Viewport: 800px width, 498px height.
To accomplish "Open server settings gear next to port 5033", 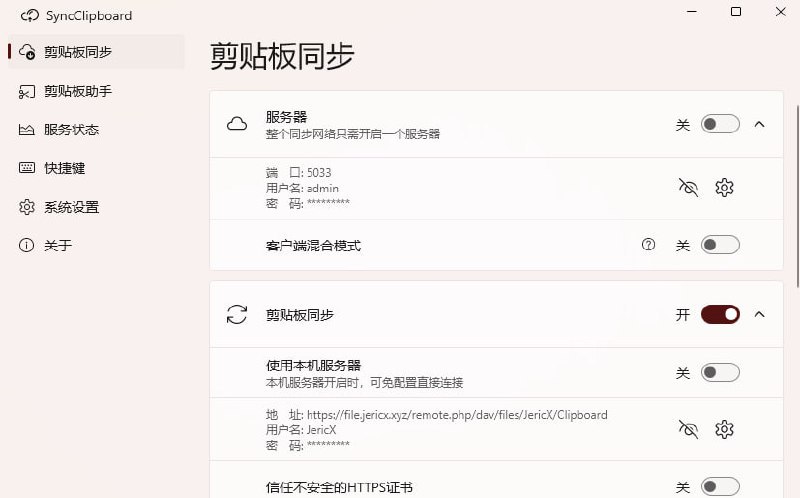I will pos(724,188).
